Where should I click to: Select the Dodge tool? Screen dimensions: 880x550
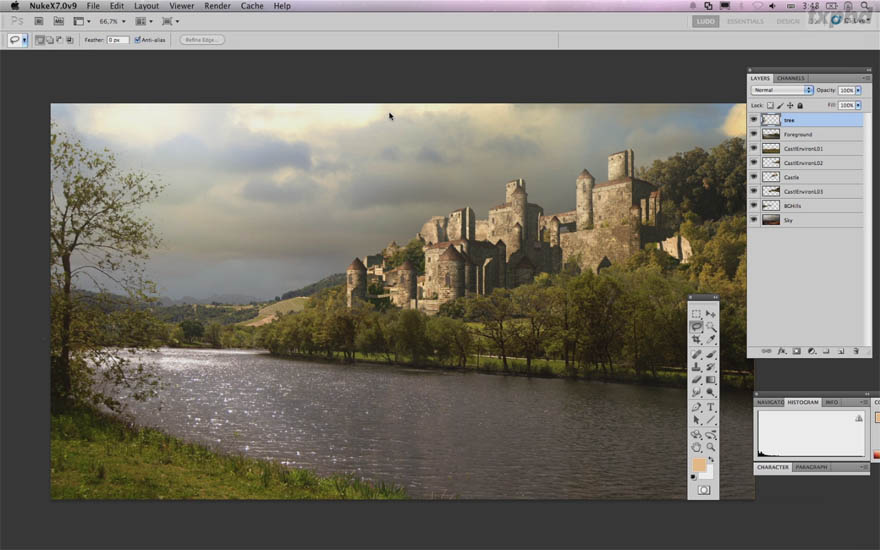tap(711, 392)
